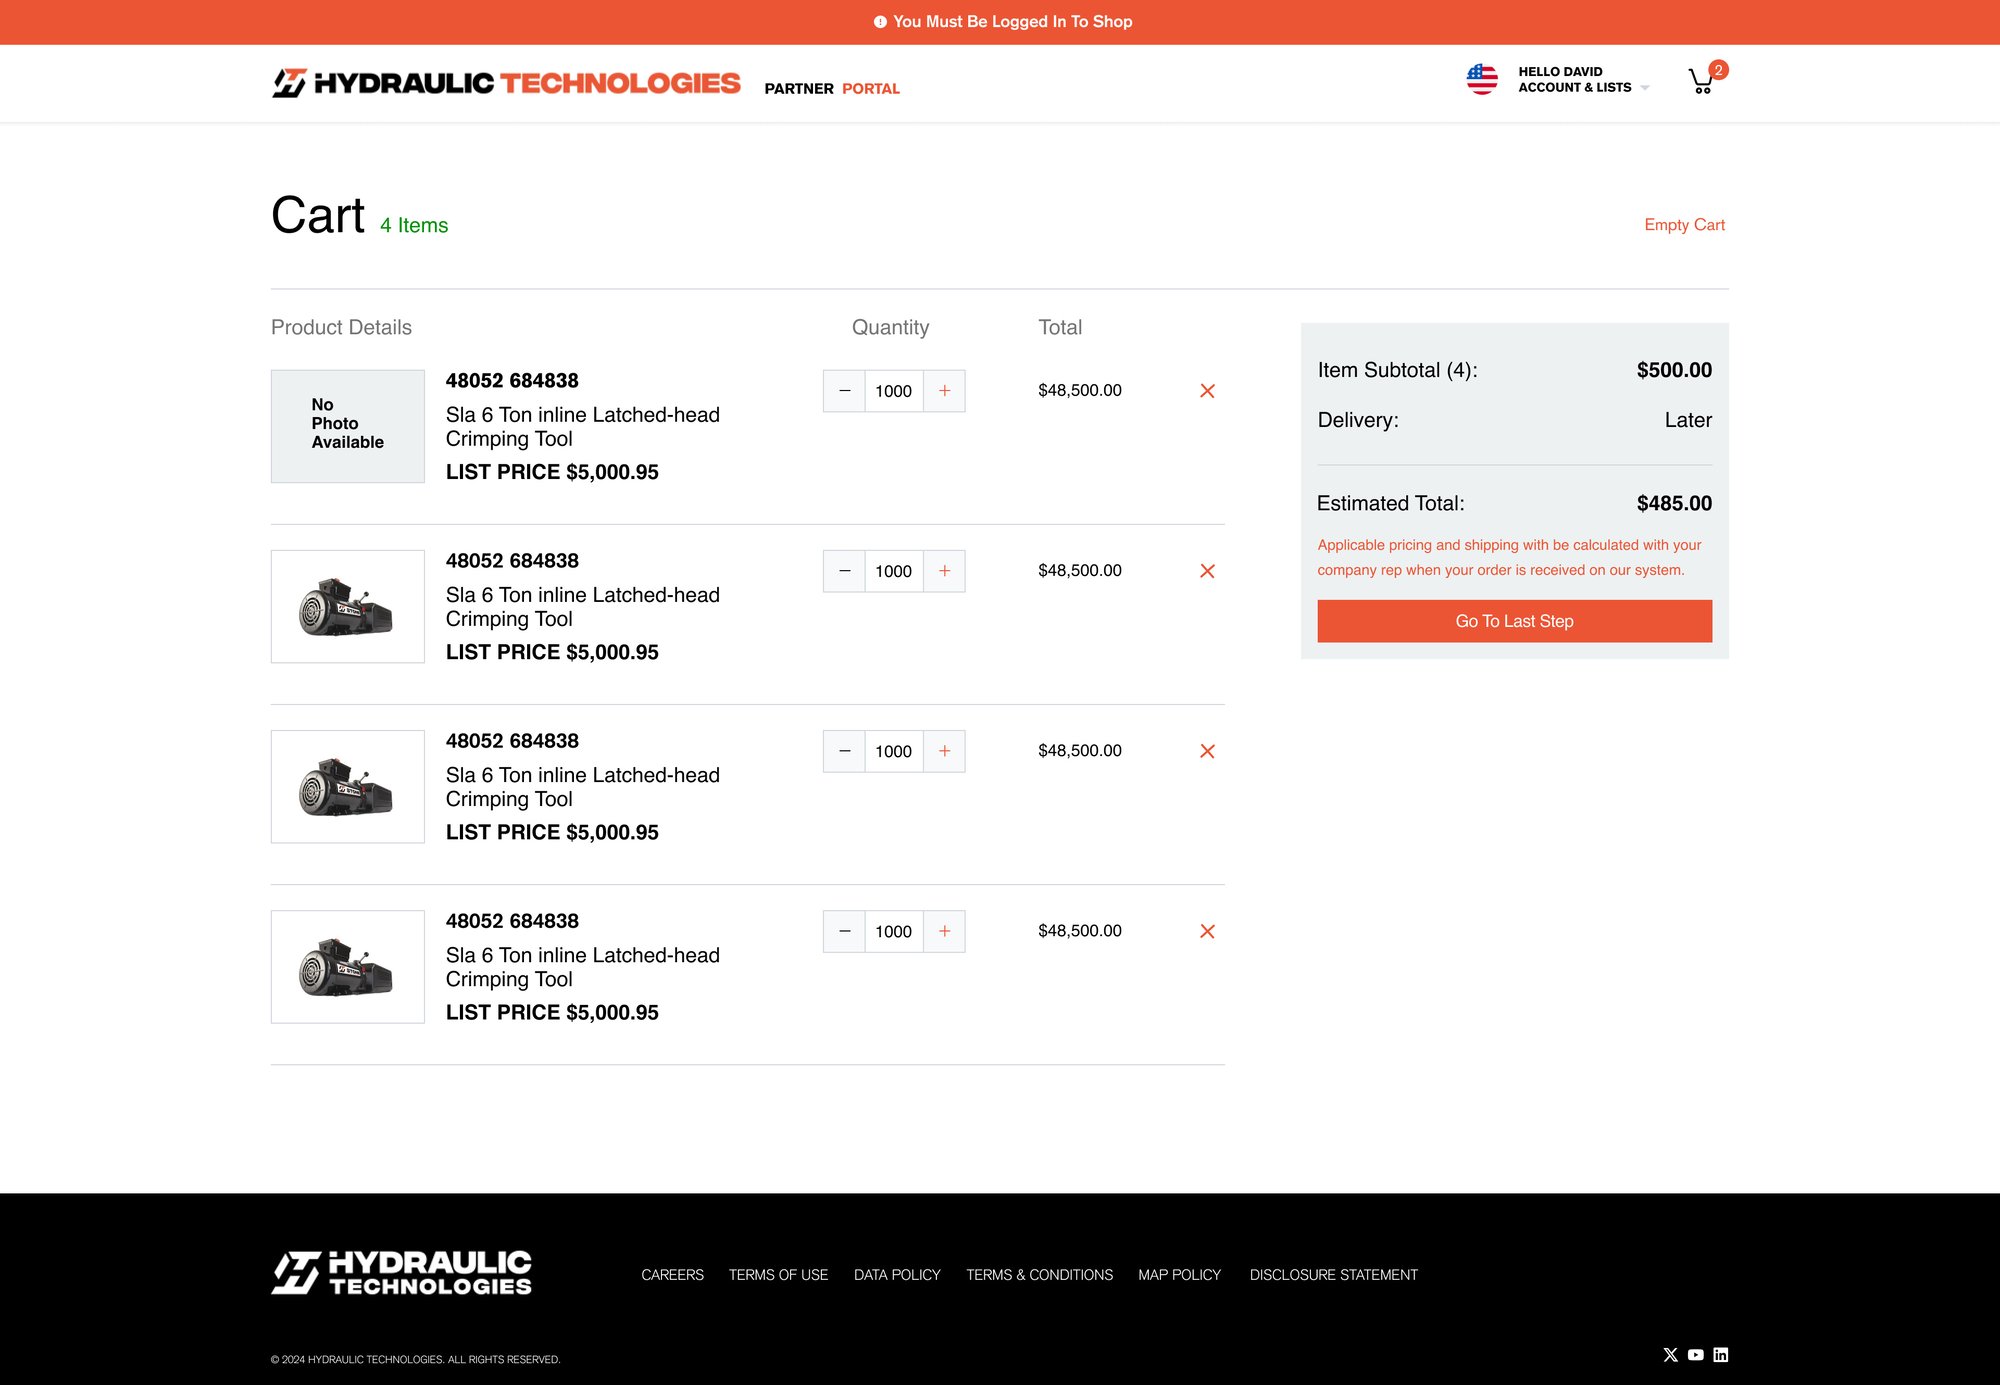Screen dimensions: 2000x1385
Task: Click the Hydraulic Technologies header logo
Action: click(506, 83)
